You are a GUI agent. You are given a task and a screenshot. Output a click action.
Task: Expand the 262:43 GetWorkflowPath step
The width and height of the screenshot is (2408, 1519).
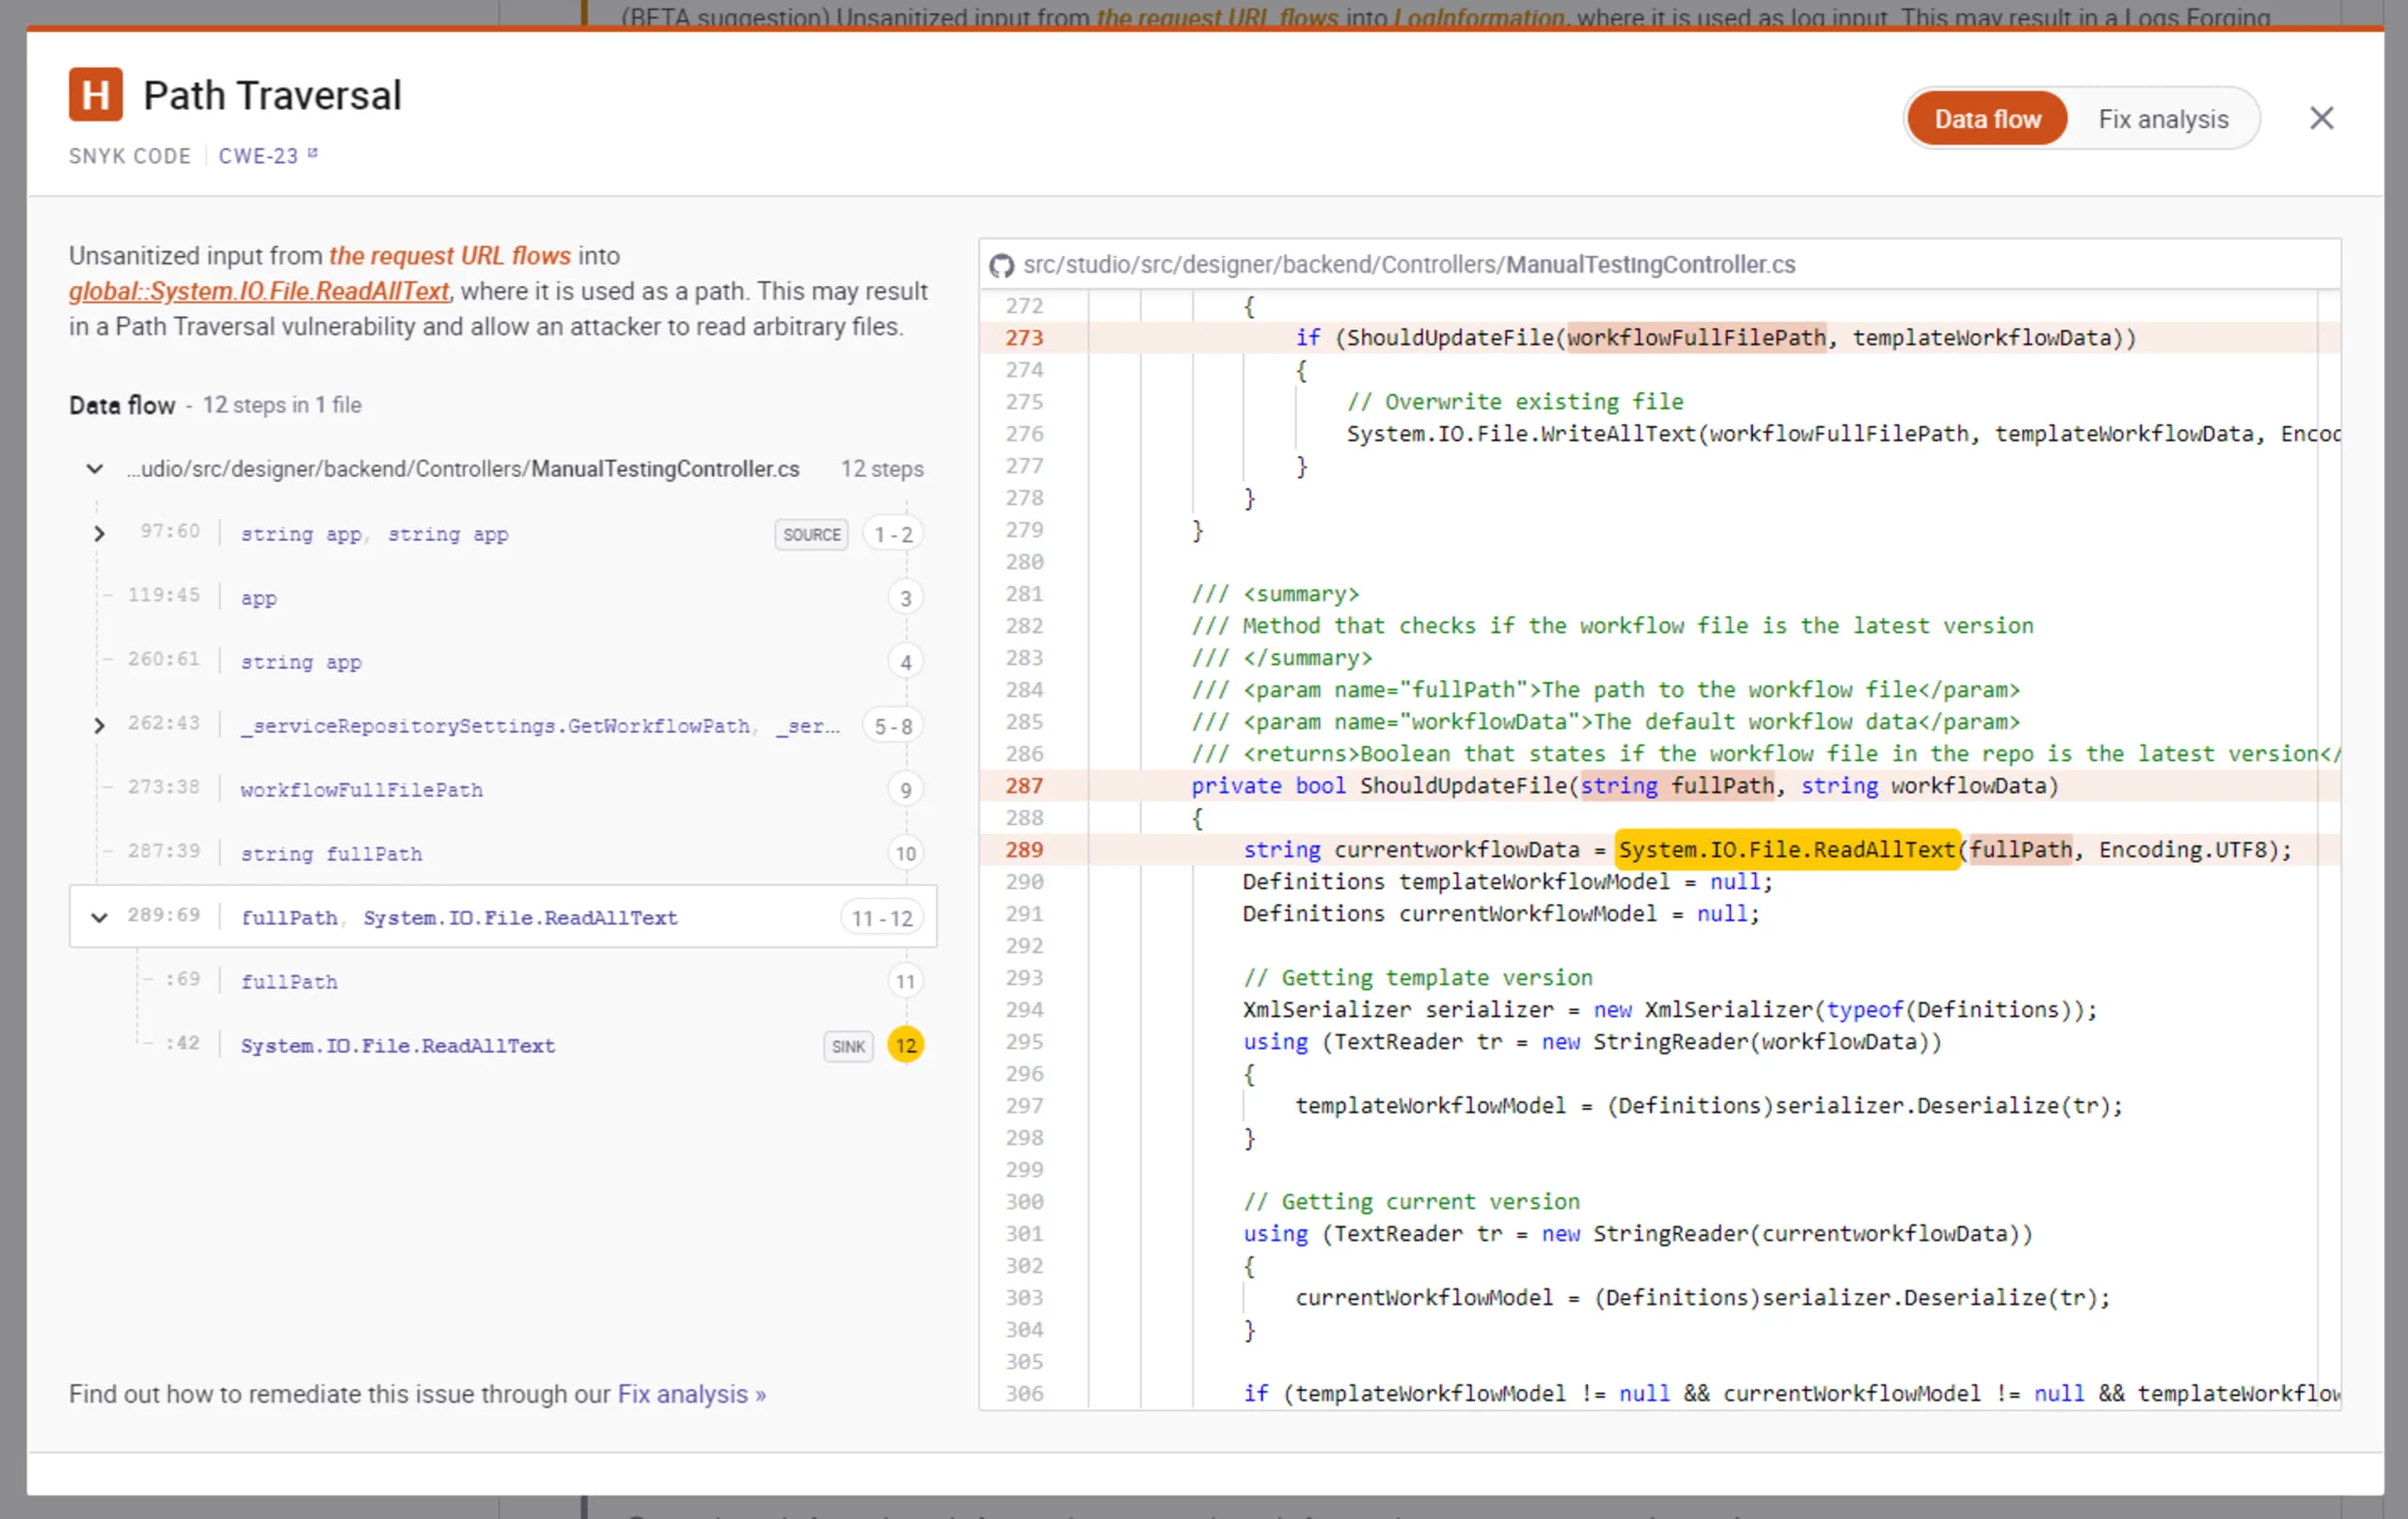pyautogui.click(x=99, y=725)
